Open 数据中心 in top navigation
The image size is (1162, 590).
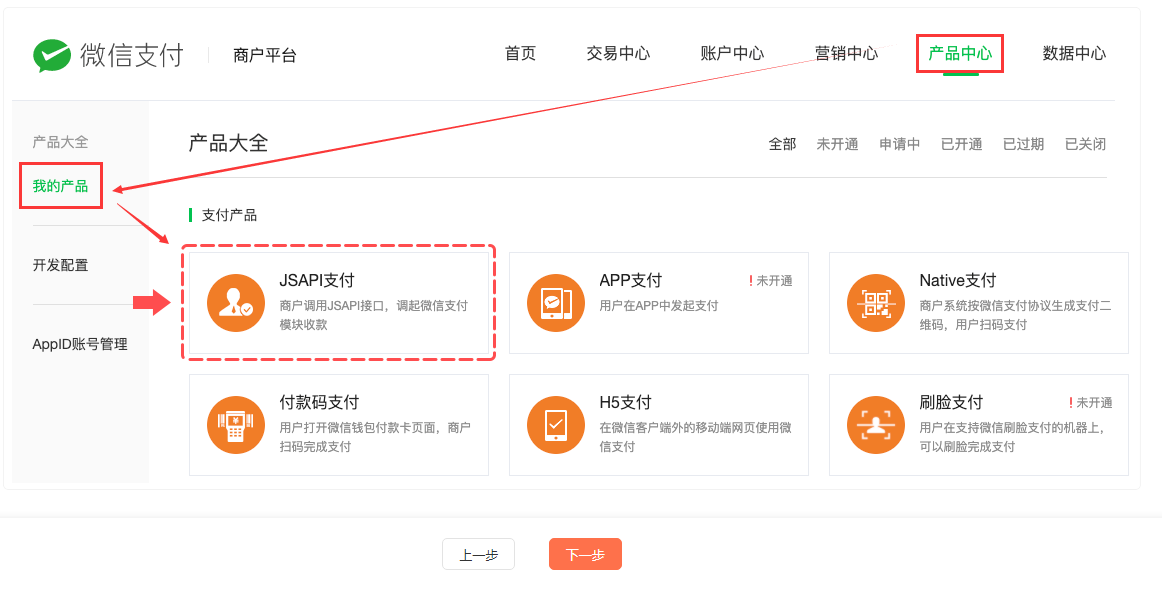coord(1075,53)
